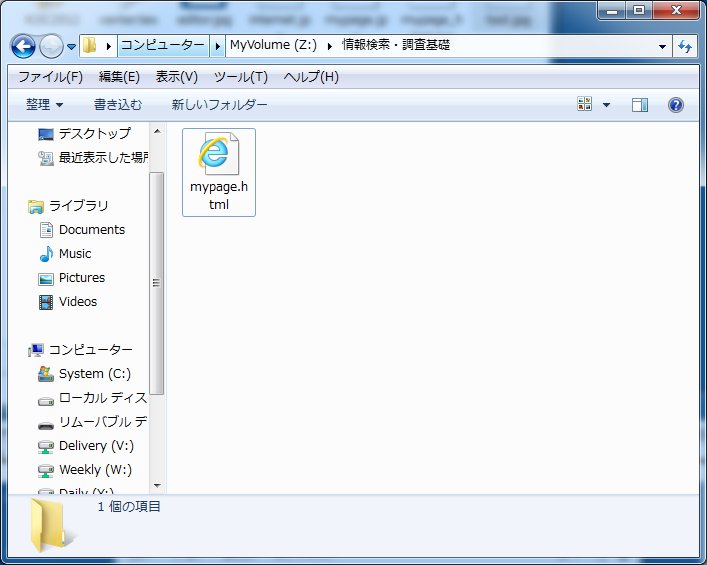Select ライブラリ in navigation pane

79,206
